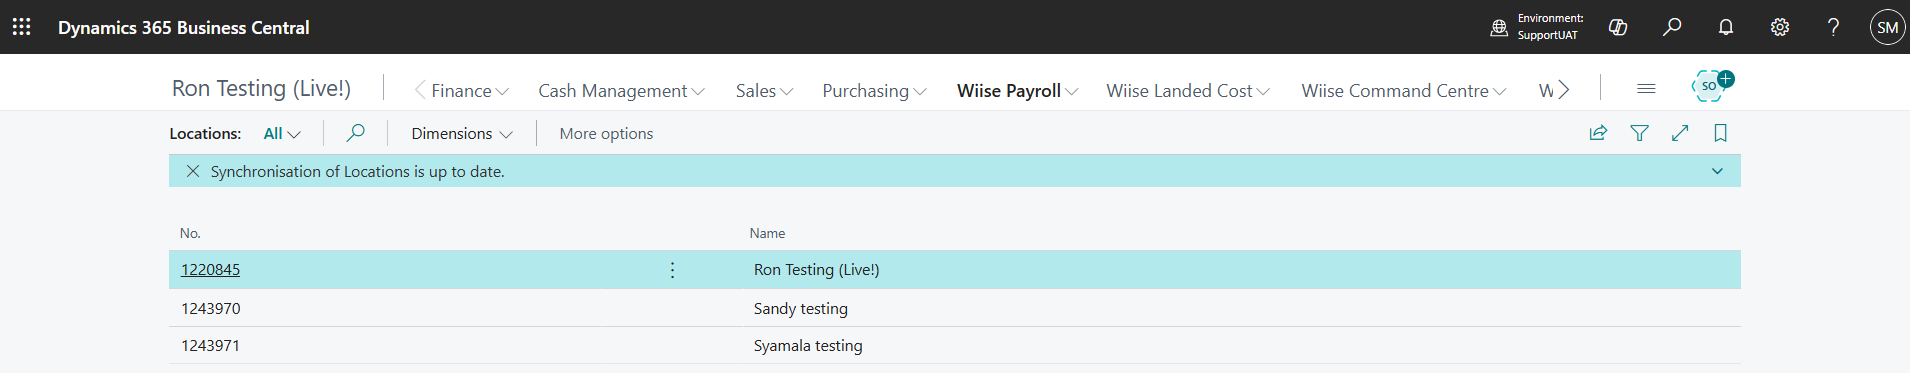Open location number 1220845 link

coord(210,269)
